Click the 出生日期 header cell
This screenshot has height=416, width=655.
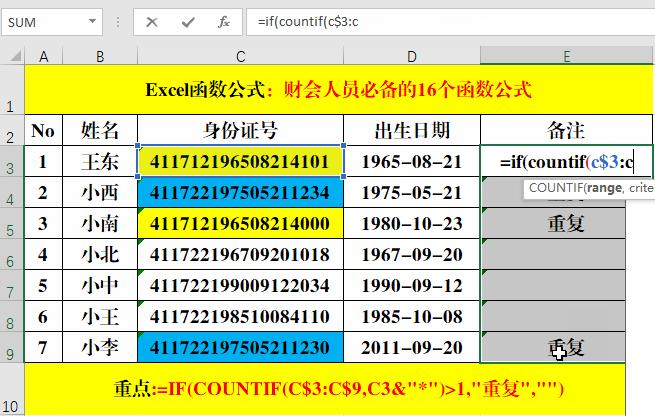pyautogui.click(x=411, y=130)
